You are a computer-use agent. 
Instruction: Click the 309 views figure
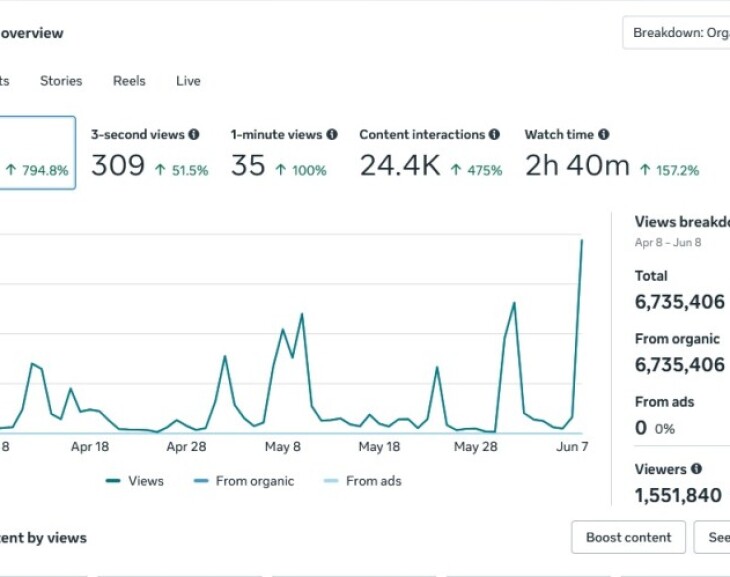[x=118, y=166]
